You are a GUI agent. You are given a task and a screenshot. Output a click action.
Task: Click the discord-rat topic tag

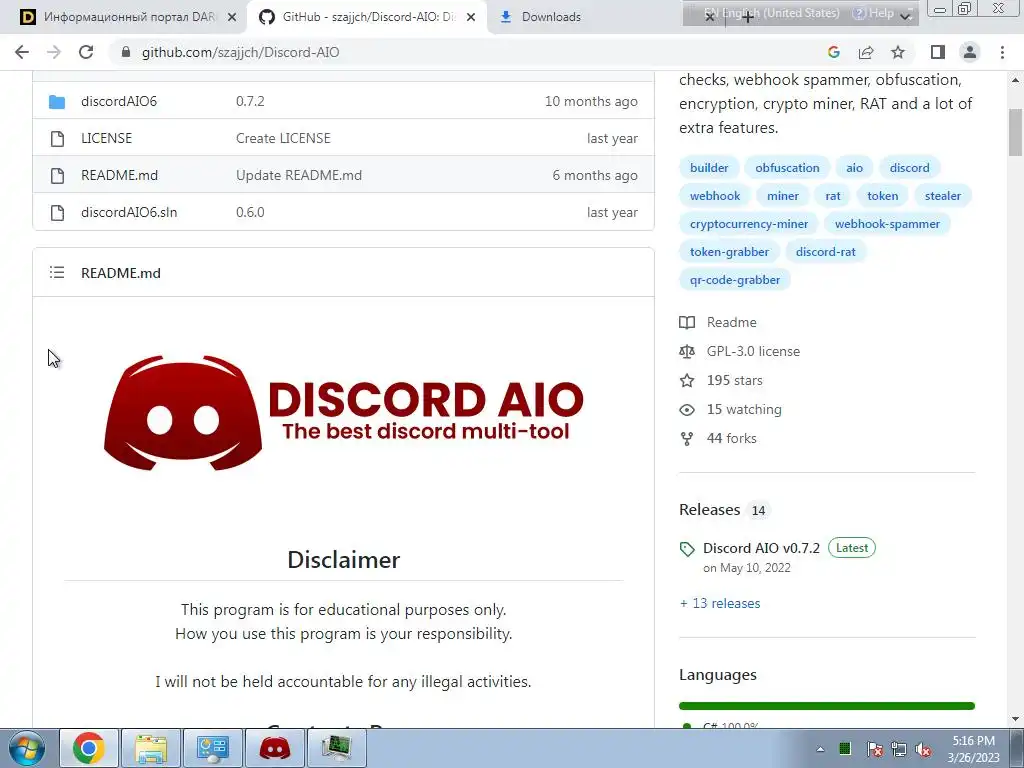click(825, 252)
